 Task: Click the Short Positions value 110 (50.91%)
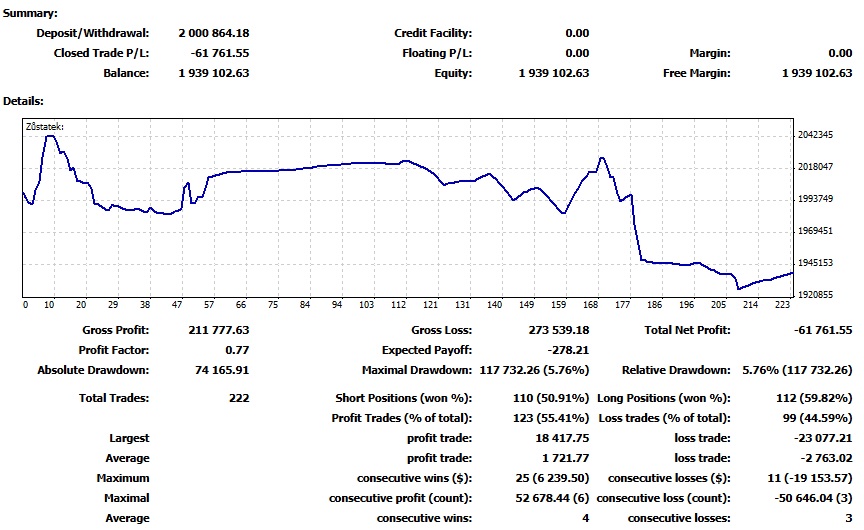coord(551,398)
